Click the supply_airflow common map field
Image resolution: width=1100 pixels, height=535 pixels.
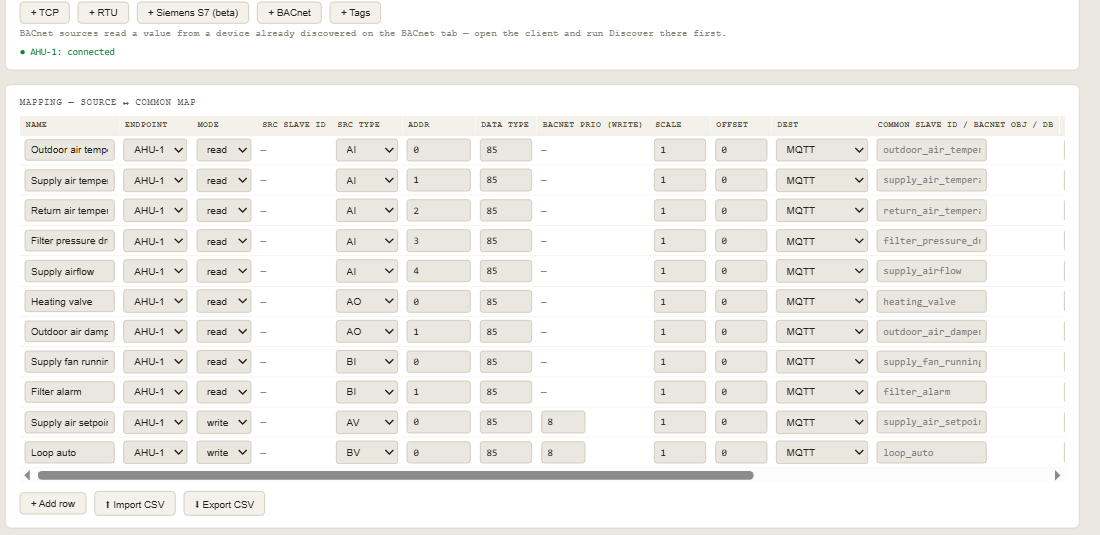point(931,271)
